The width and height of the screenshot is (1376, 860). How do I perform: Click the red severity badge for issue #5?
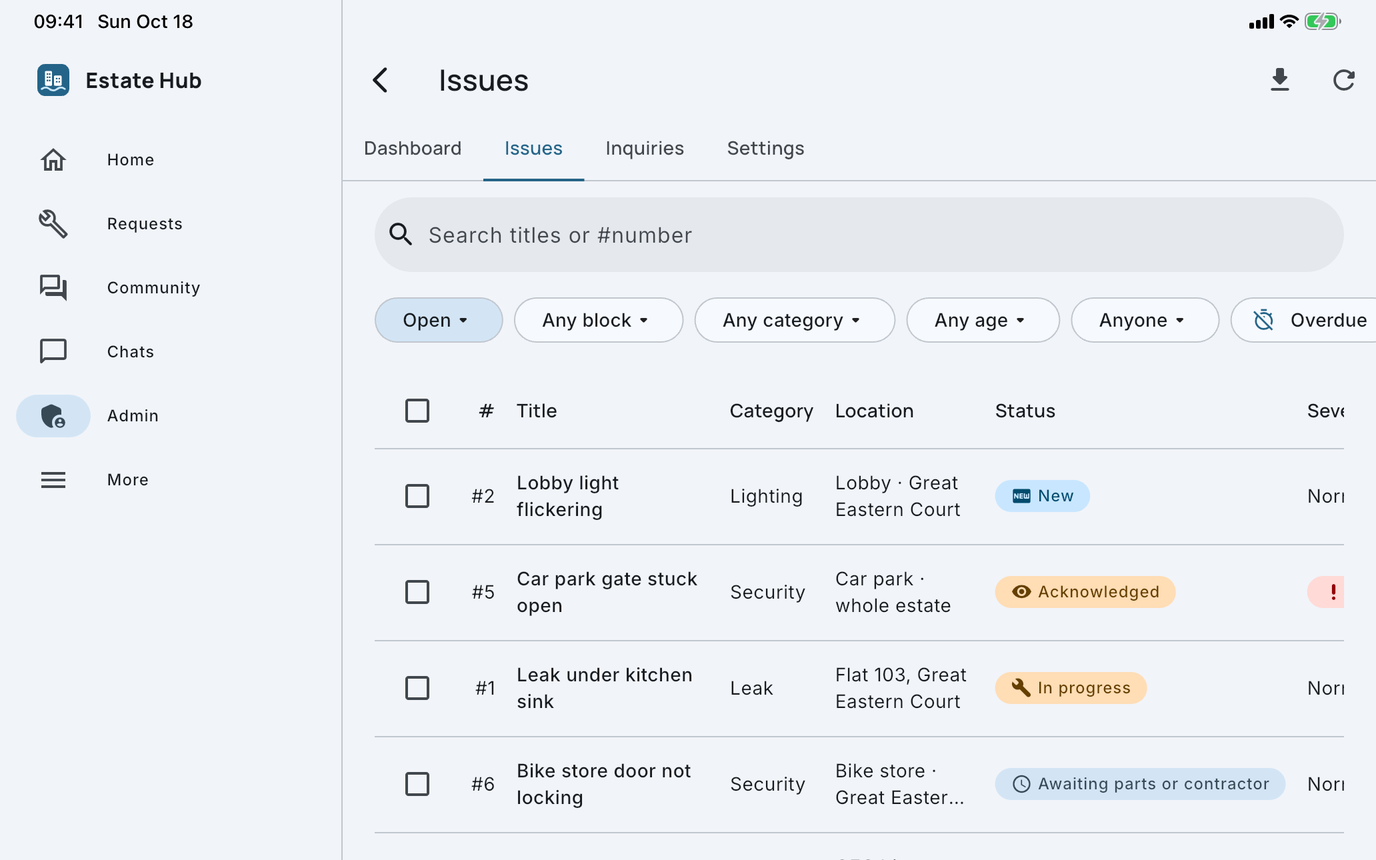[x=1326, y=592]
